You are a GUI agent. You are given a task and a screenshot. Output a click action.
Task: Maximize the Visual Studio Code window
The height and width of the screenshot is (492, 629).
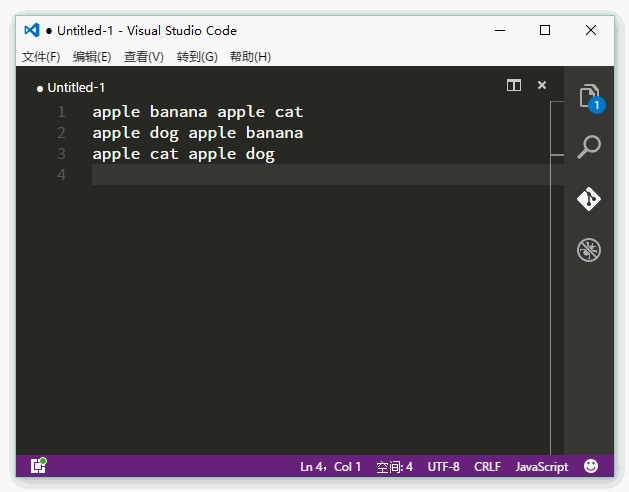pos(545,30)
